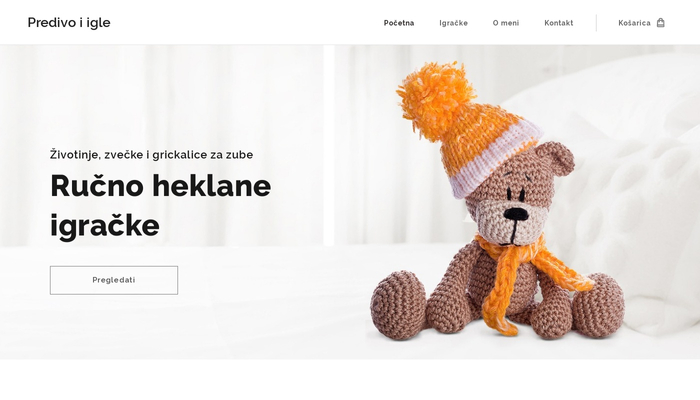Click the orange pom-pom on the hat

[x=435, y=100]
